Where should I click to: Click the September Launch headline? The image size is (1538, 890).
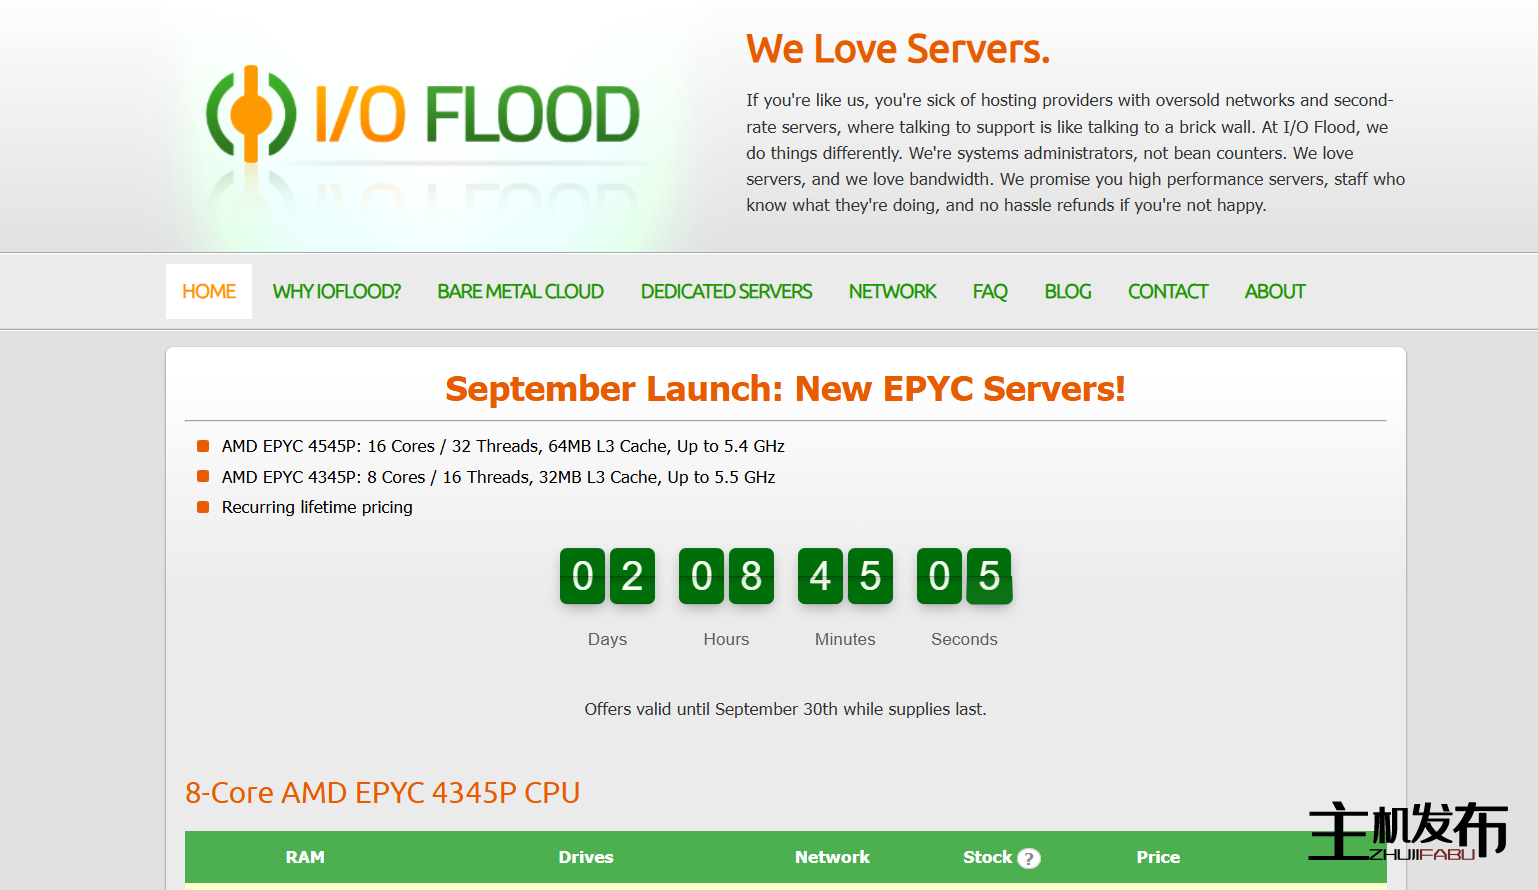point(785,389)
